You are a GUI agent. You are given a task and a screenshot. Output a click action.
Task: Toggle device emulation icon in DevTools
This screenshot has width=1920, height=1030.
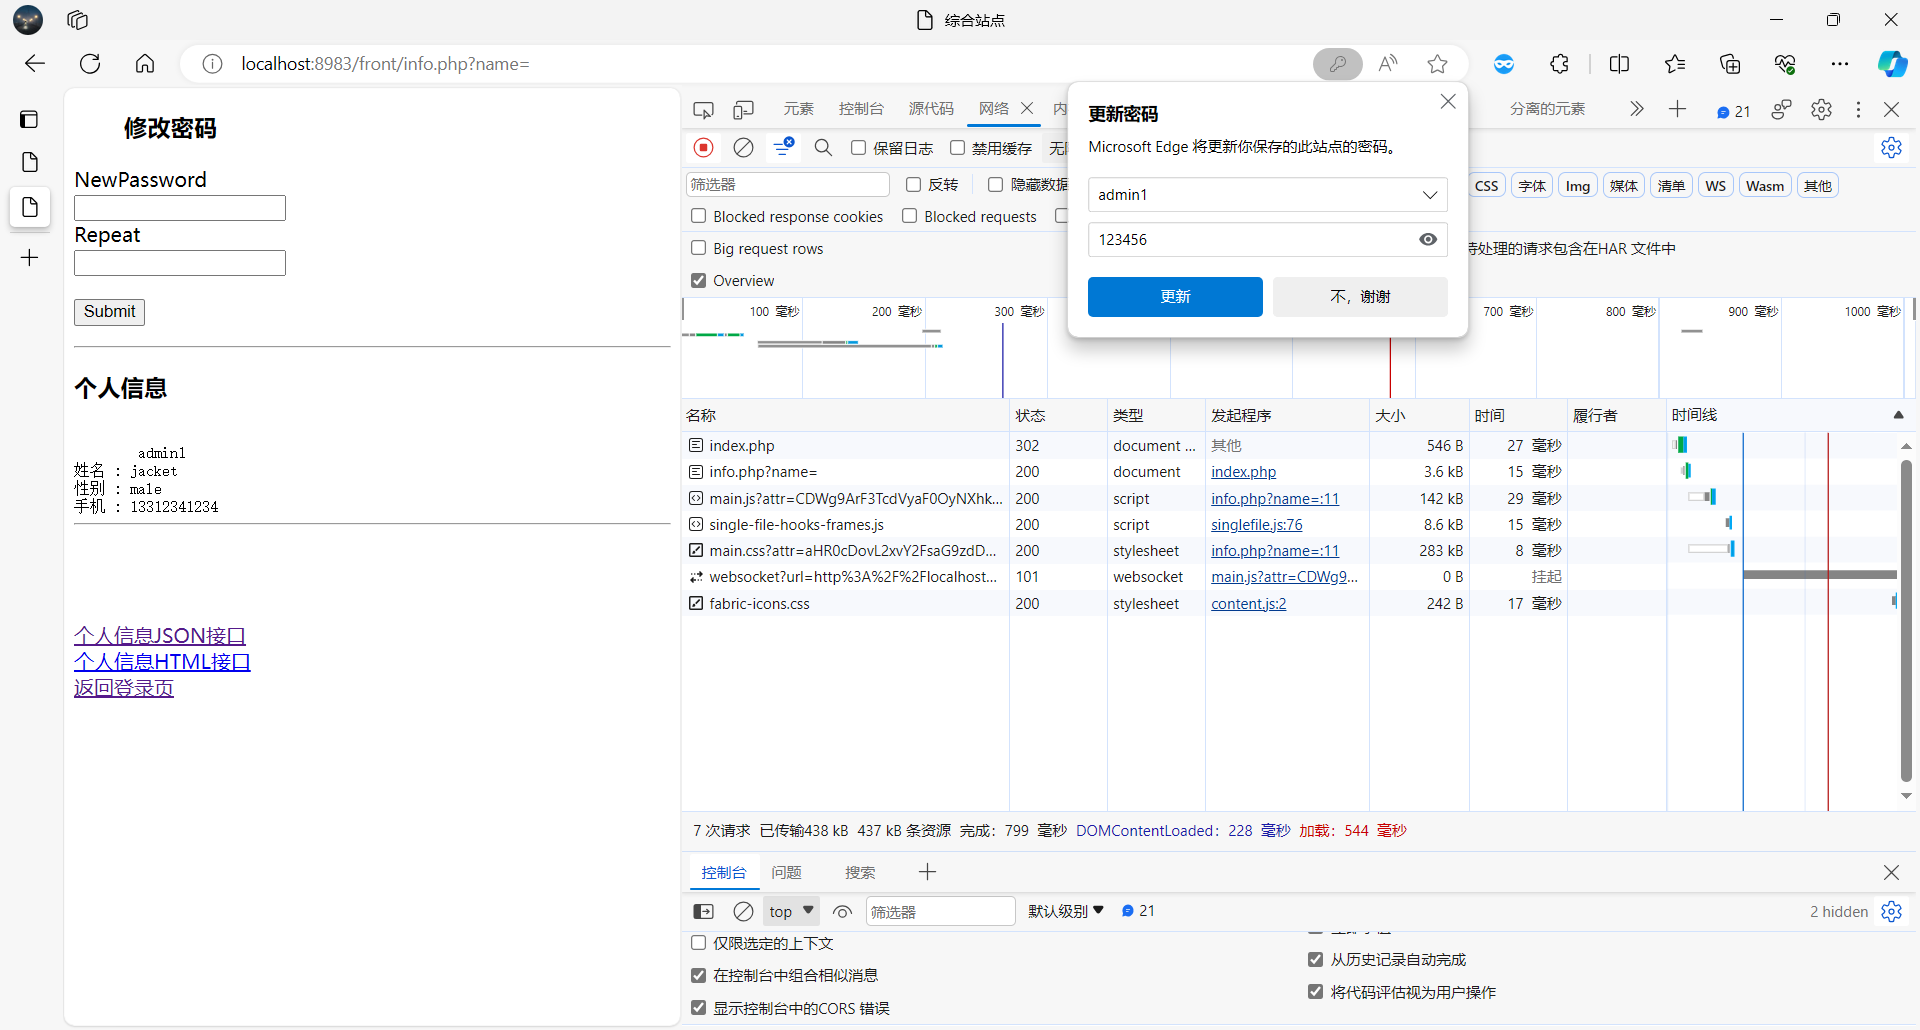pyautogui.click(x=743, y=109)
